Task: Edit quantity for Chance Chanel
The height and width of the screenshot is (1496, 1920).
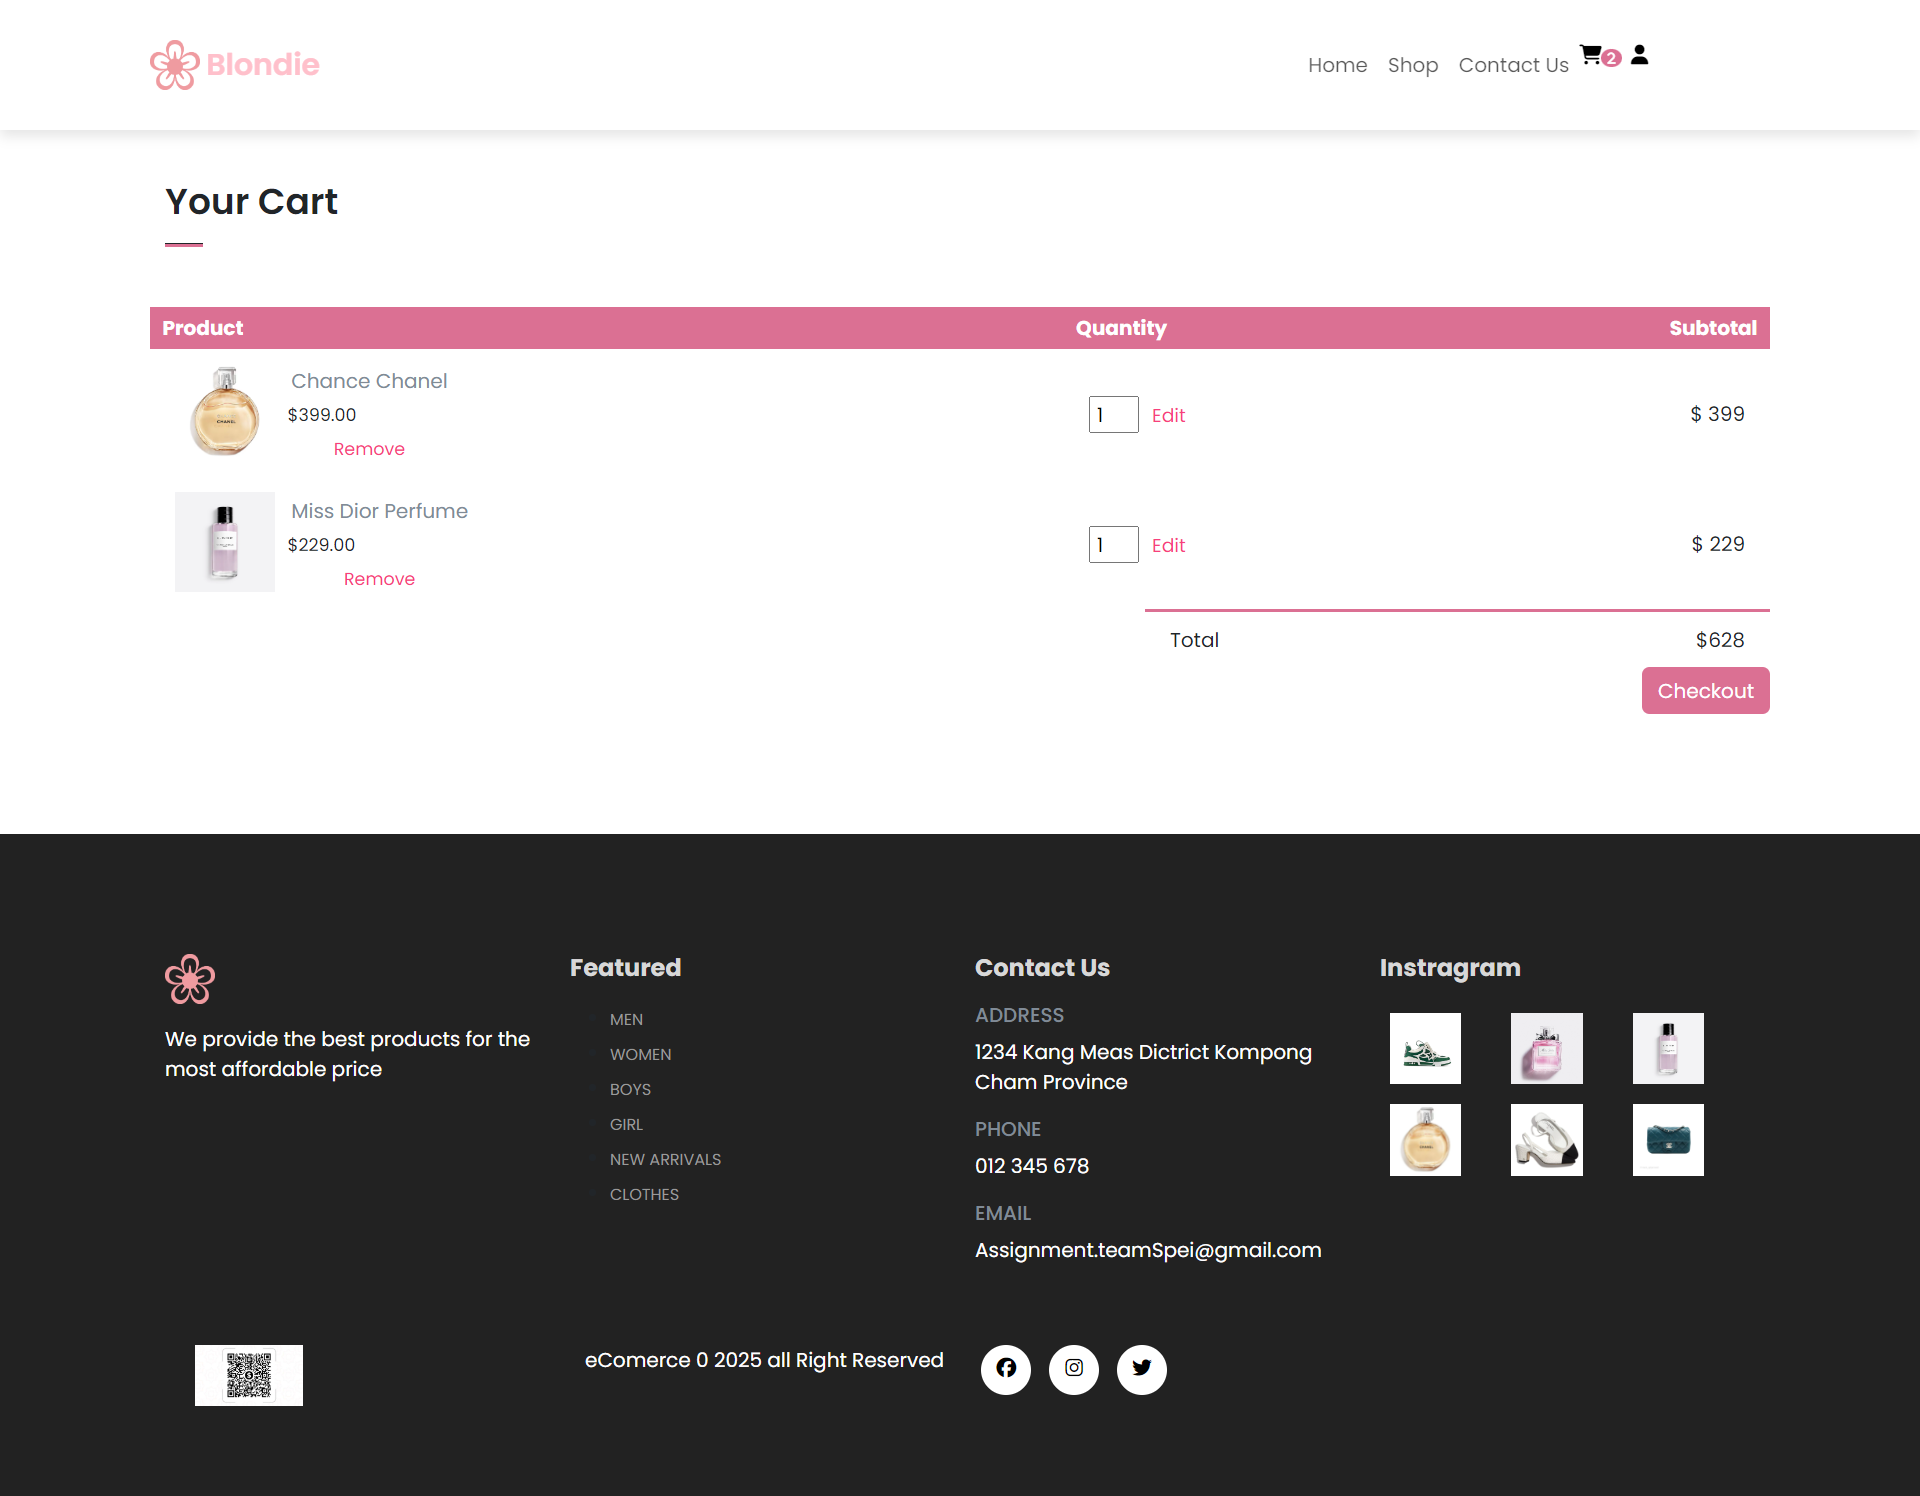Action: click(1168, 415)
